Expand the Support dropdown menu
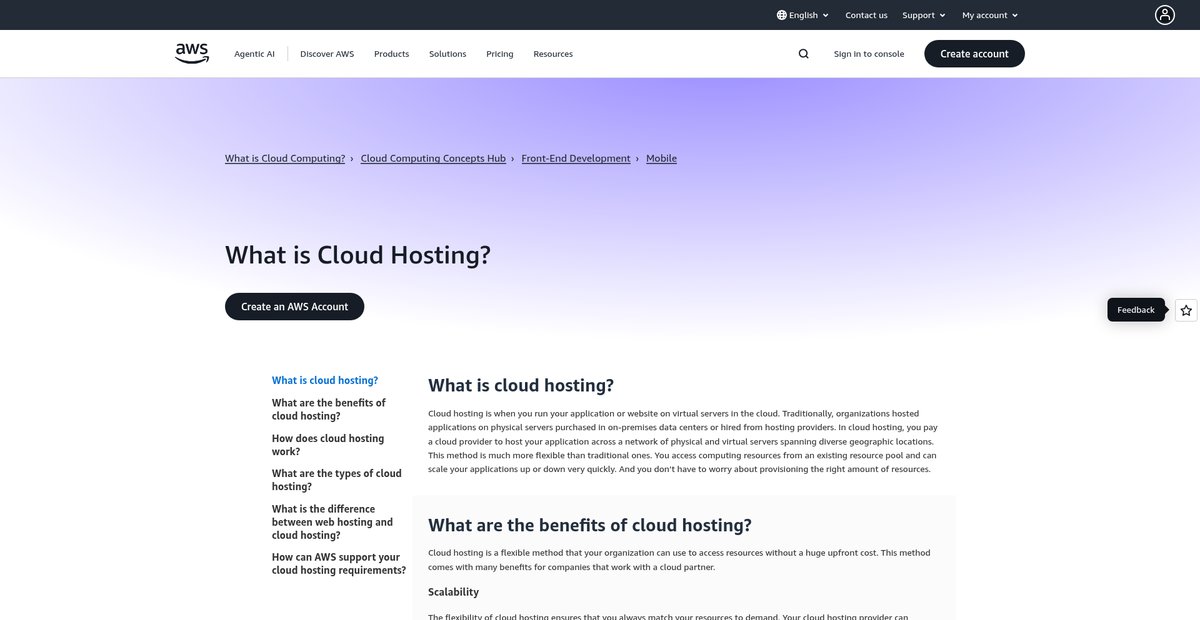The width and height of the screenshot is (1200, 620). (x=924, y=15)
